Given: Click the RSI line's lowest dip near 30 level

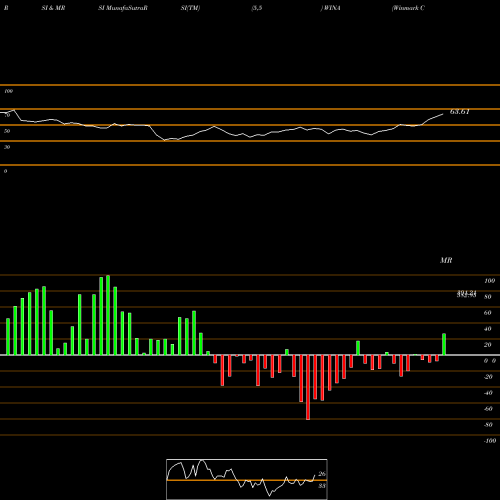Looking at the screenshot, I should pyautogui.click(x=164, y=140).
